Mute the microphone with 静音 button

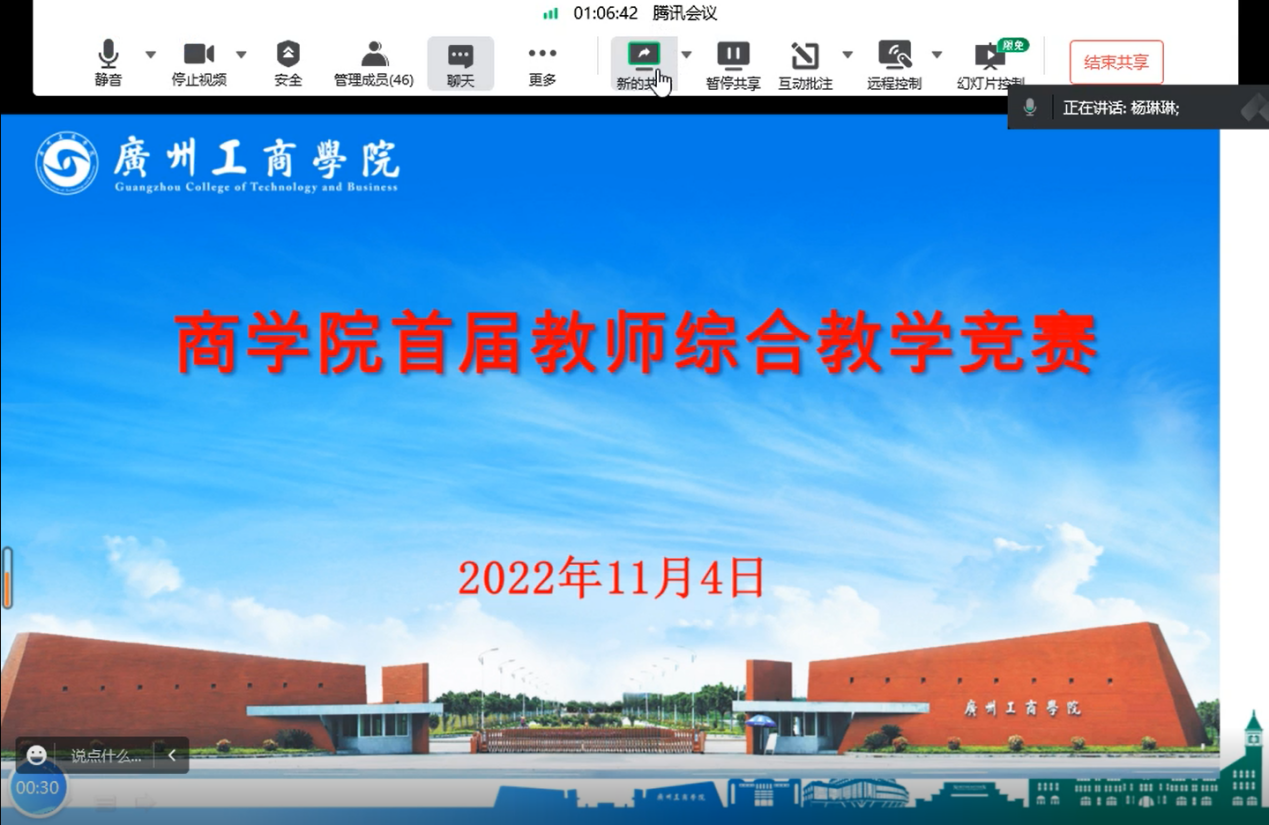[108, 62]
